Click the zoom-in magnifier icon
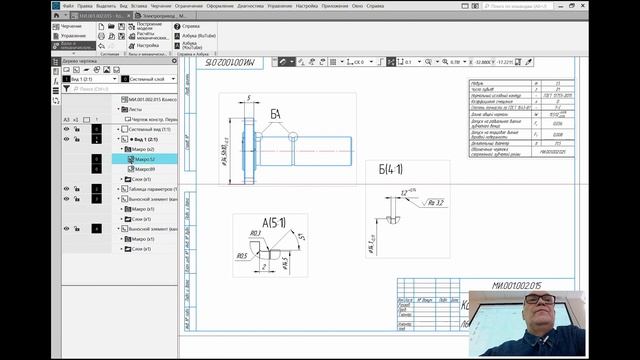 [445, 62]
